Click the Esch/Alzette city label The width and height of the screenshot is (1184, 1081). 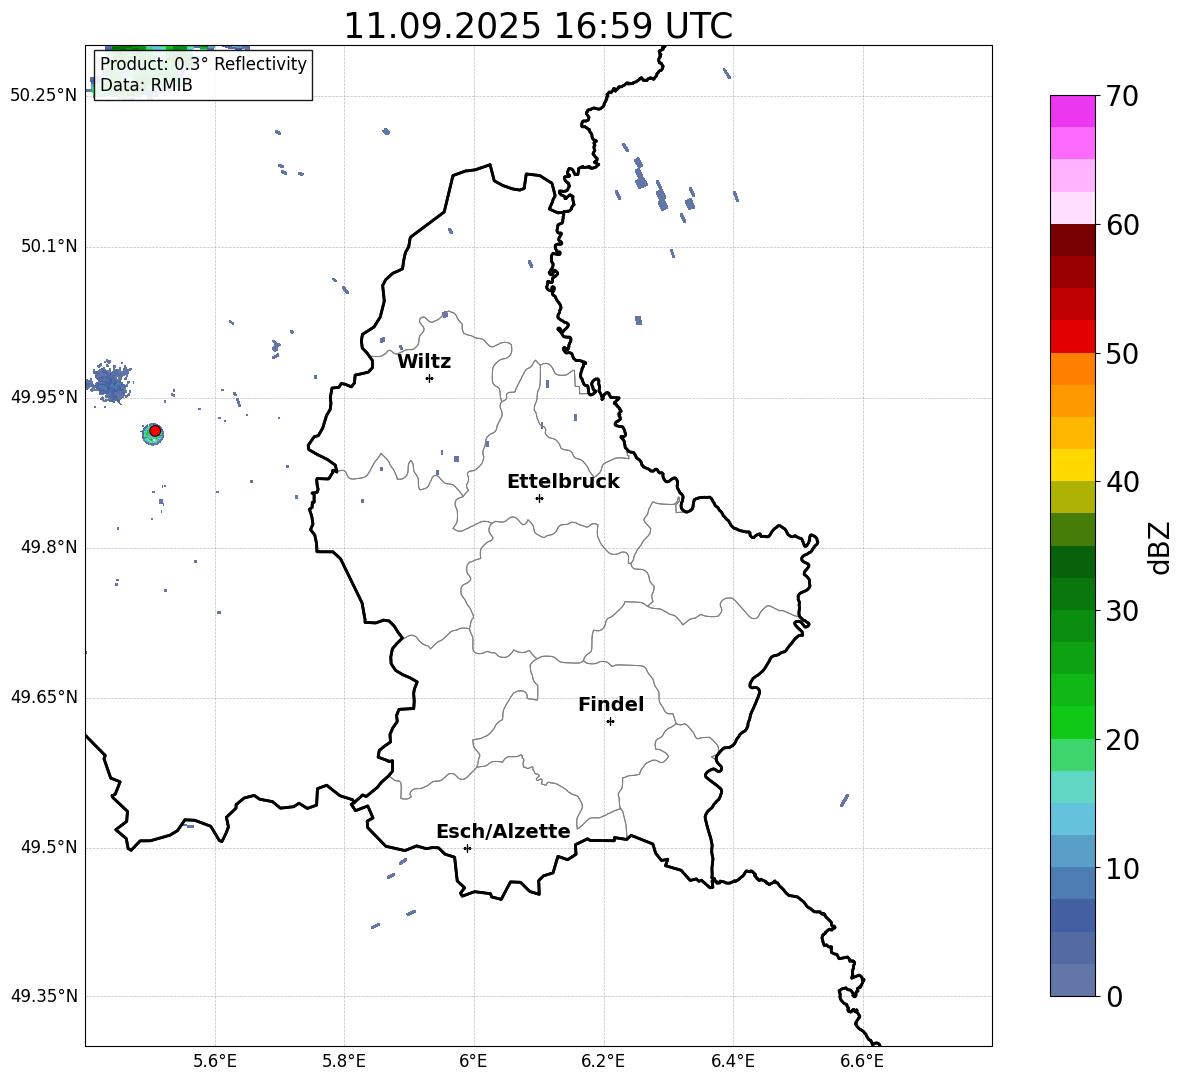(x=503, y=831)
